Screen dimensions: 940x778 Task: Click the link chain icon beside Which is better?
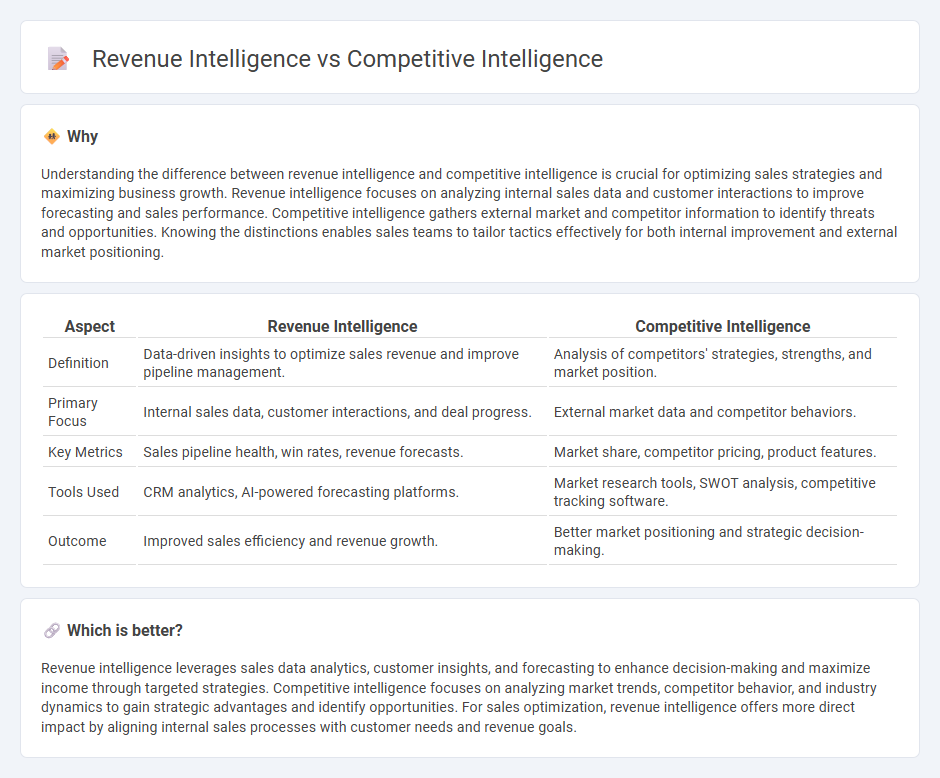click(x=52, y=631)
